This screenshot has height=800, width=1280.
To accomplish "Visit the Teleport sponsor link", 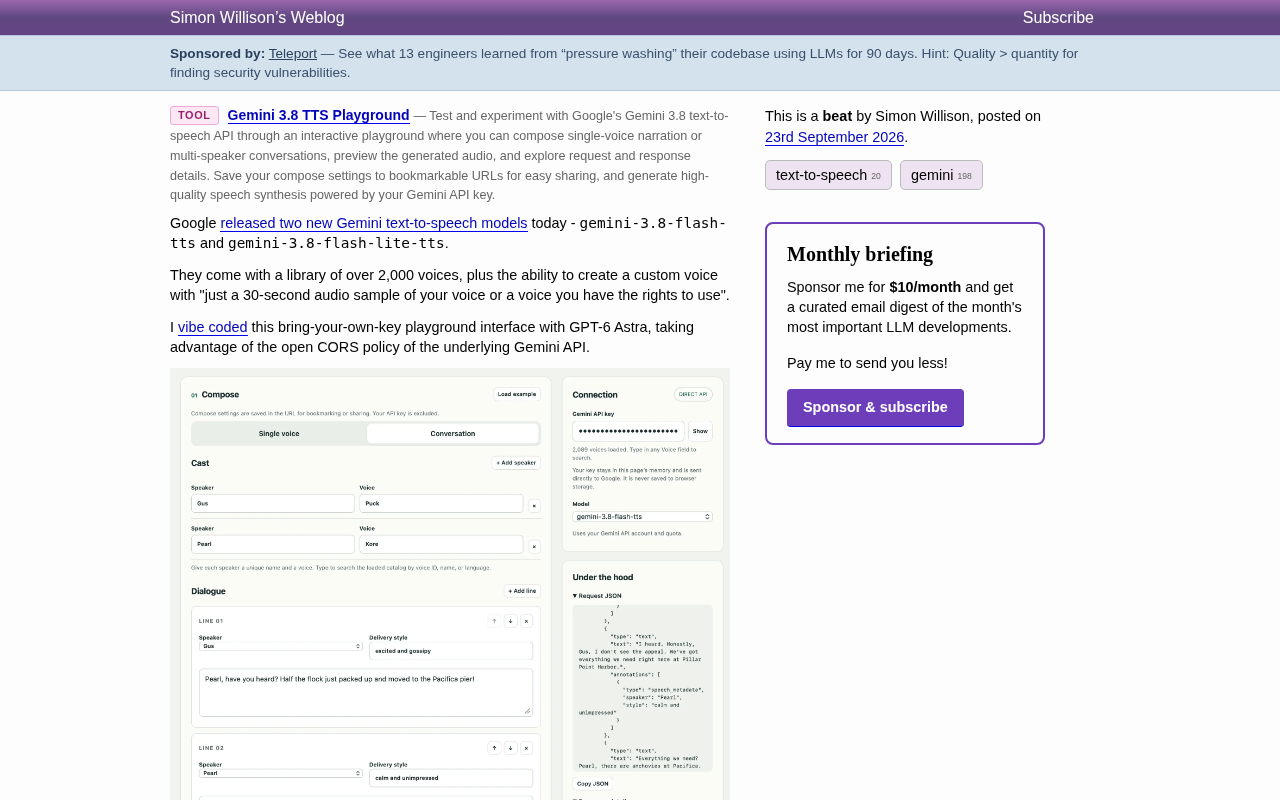I will click(x=293, y=54).
